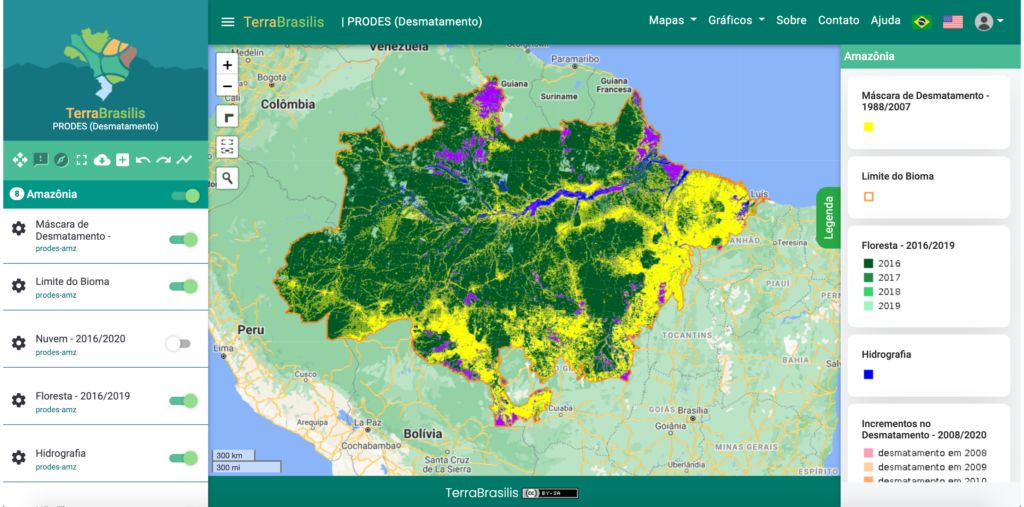Open the Sobre page
Screen dimensions: 1024x507
click(x=791, y=20)
